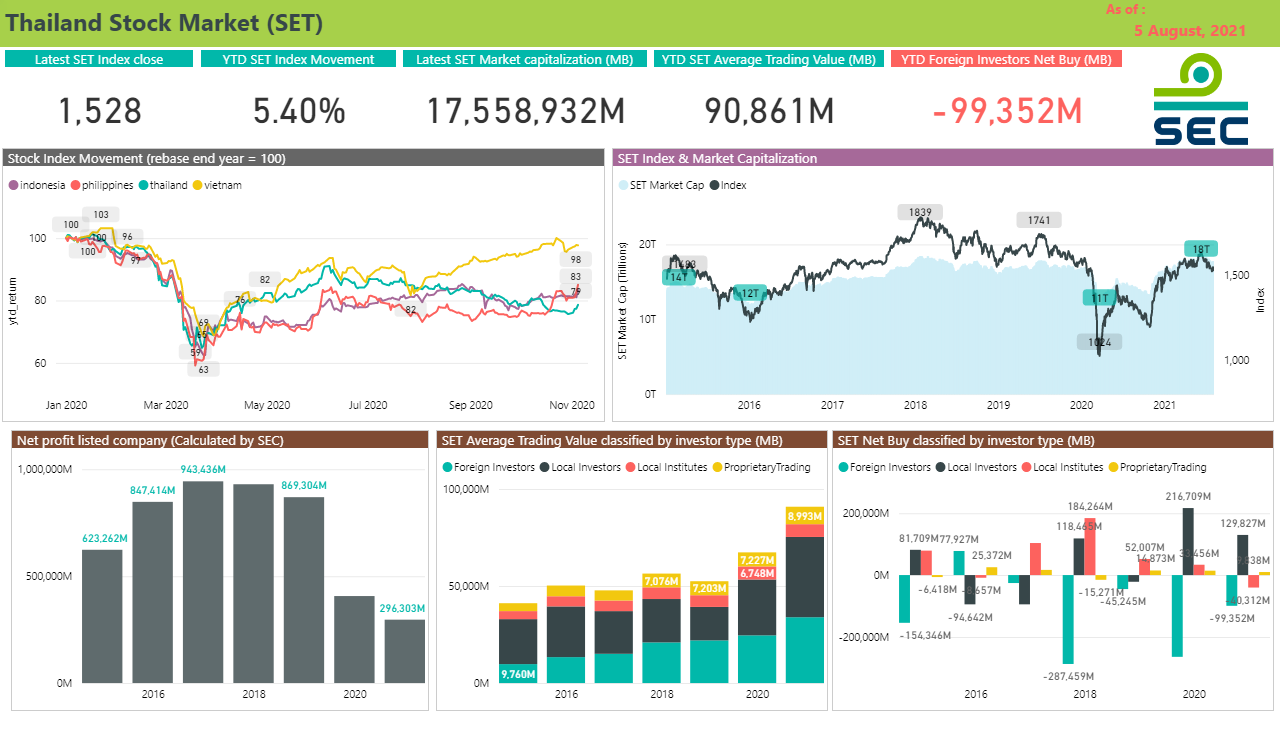This screenshot has width=1280, height=740.
Task: Select the 1,528 index close value
Action: (100, 111)
